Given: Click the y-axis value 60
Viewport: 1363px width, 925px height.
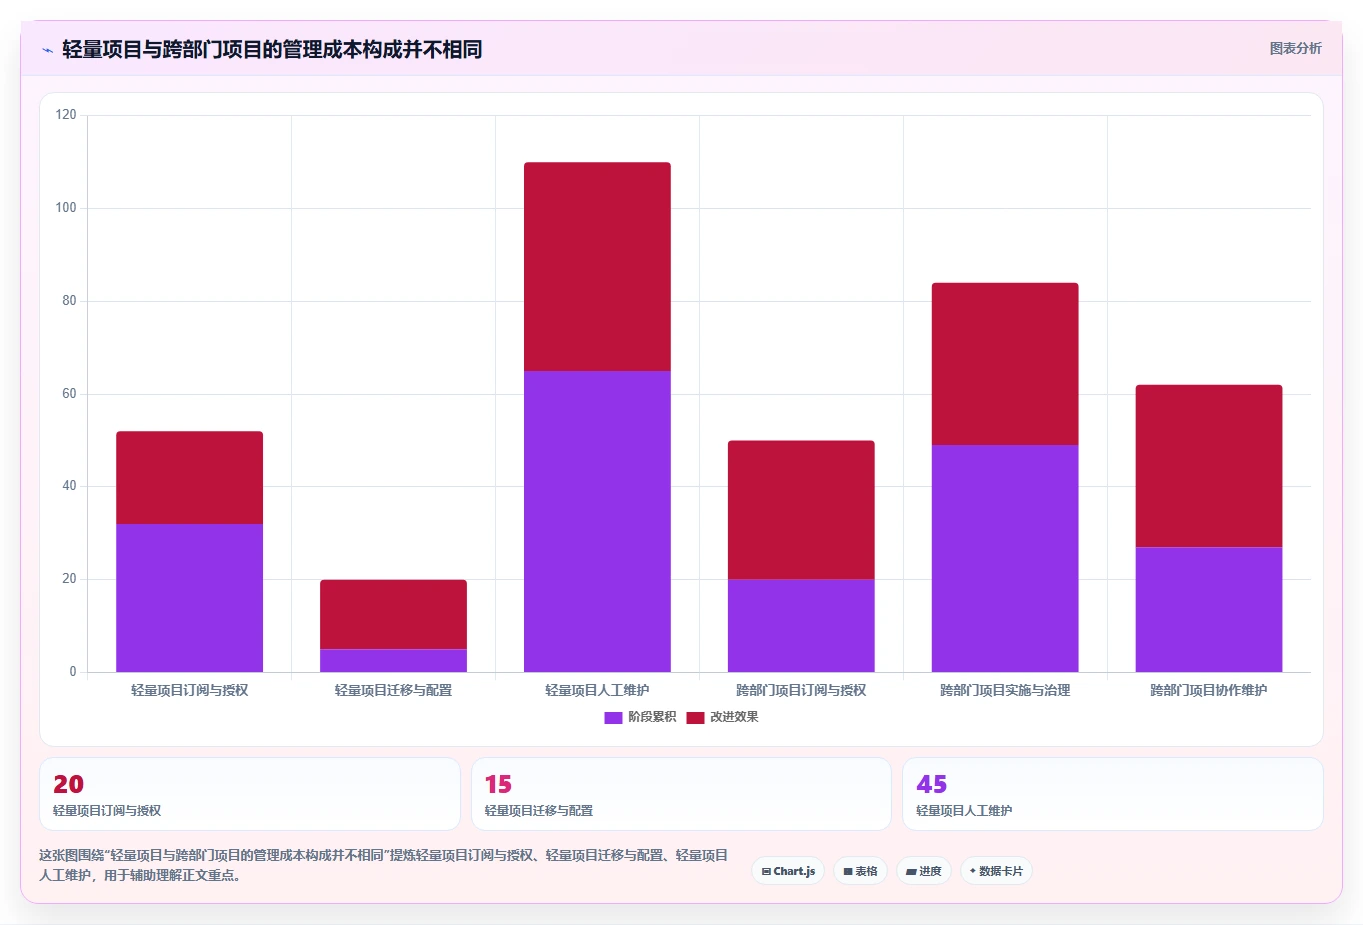Looking at the screenshot, I should pos(69,394).
